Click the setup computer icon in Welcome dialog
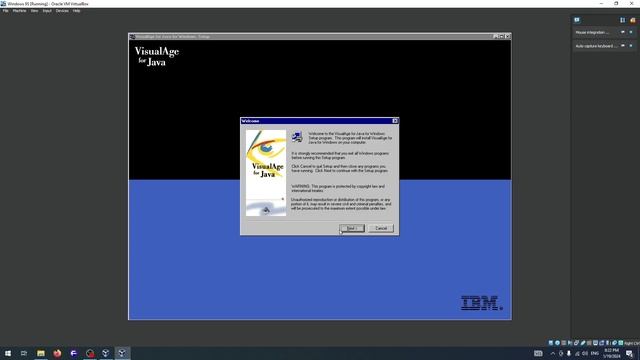The height and width of the screenshot is (360, 640). coord(297,137)
